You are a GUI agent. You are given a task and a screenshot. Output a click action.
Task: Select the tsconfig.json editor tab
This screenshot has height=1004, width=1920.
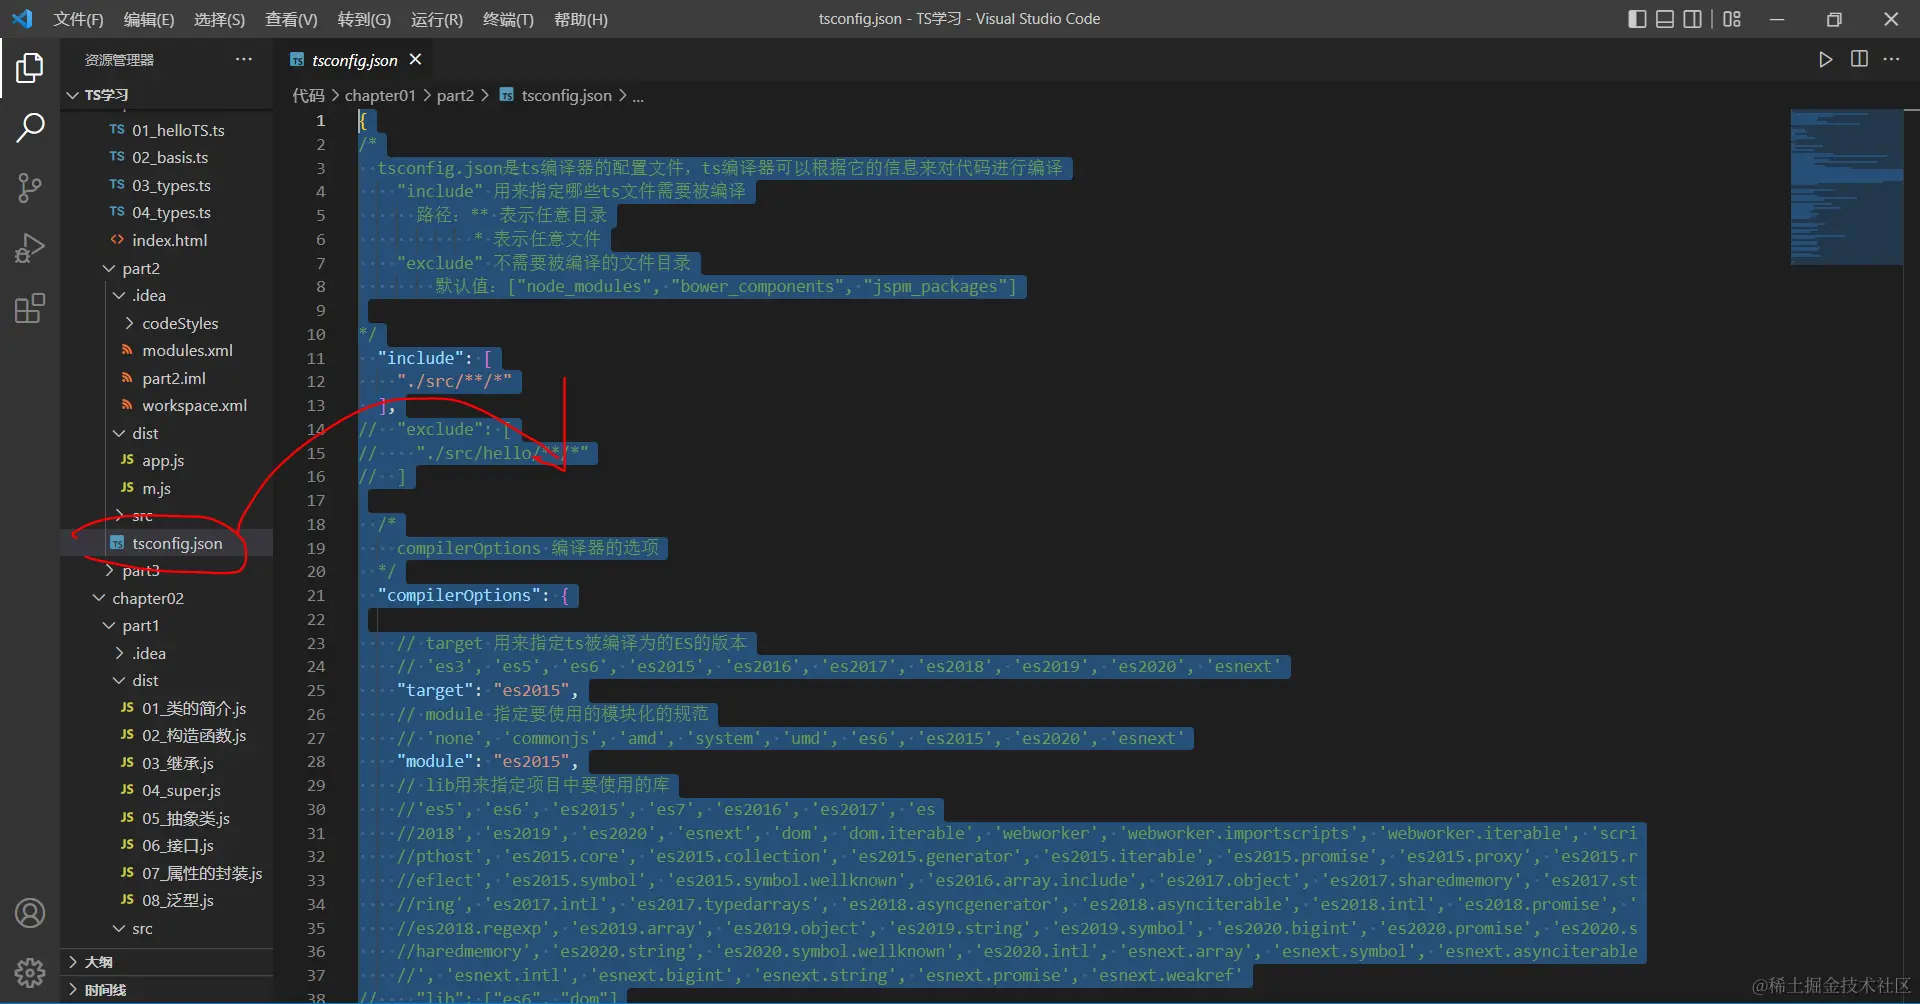tap(354, 60)
